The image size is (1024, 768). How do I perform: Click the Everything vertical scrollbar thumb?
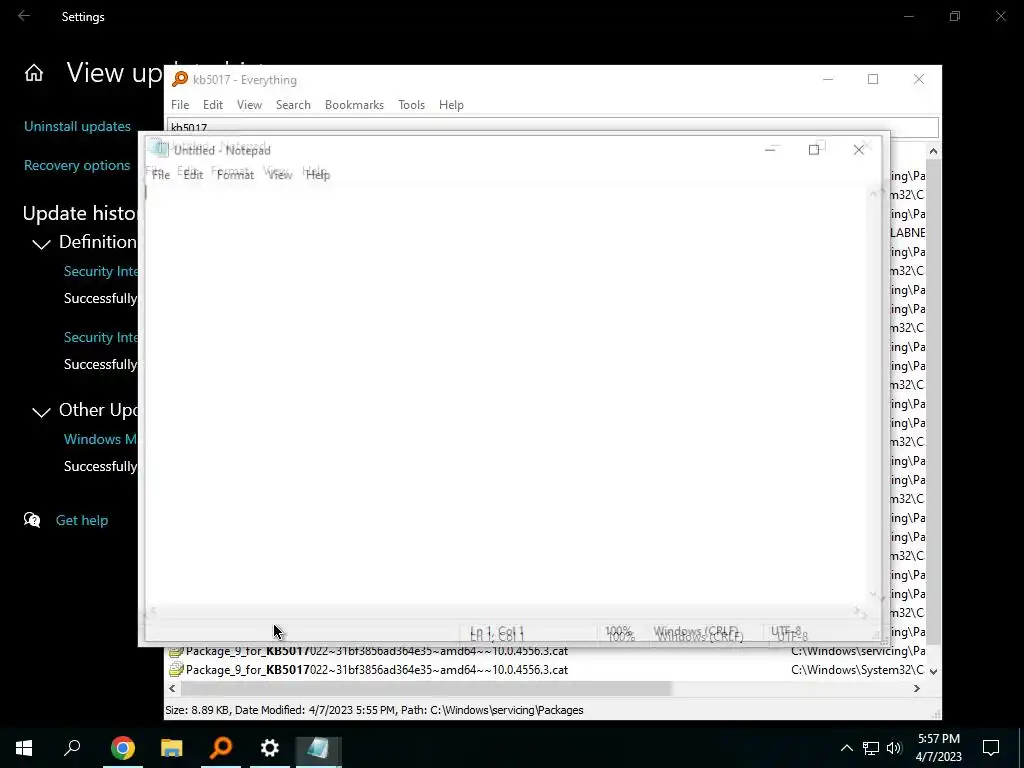(x=933, y=402)
